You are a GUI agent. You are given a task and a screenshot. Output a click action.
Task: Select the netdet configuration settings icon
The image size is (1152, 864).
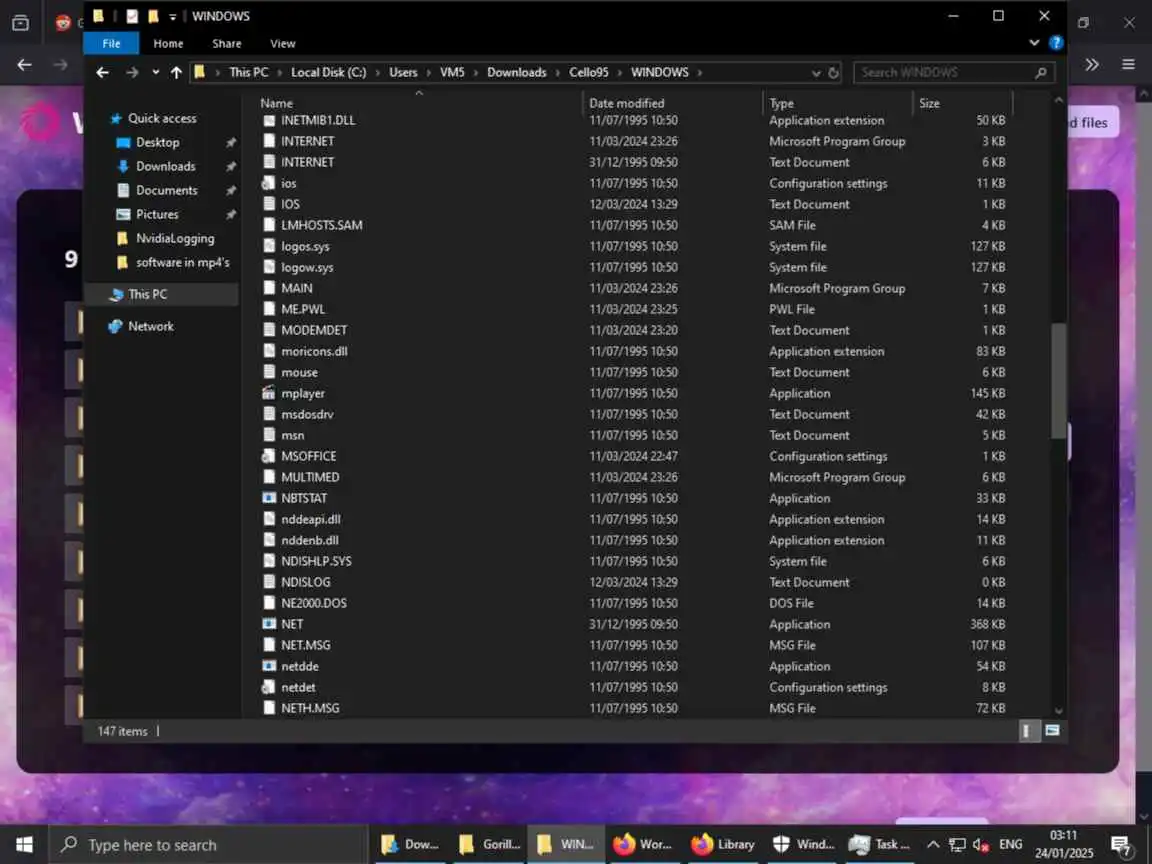tap(269, 688)
